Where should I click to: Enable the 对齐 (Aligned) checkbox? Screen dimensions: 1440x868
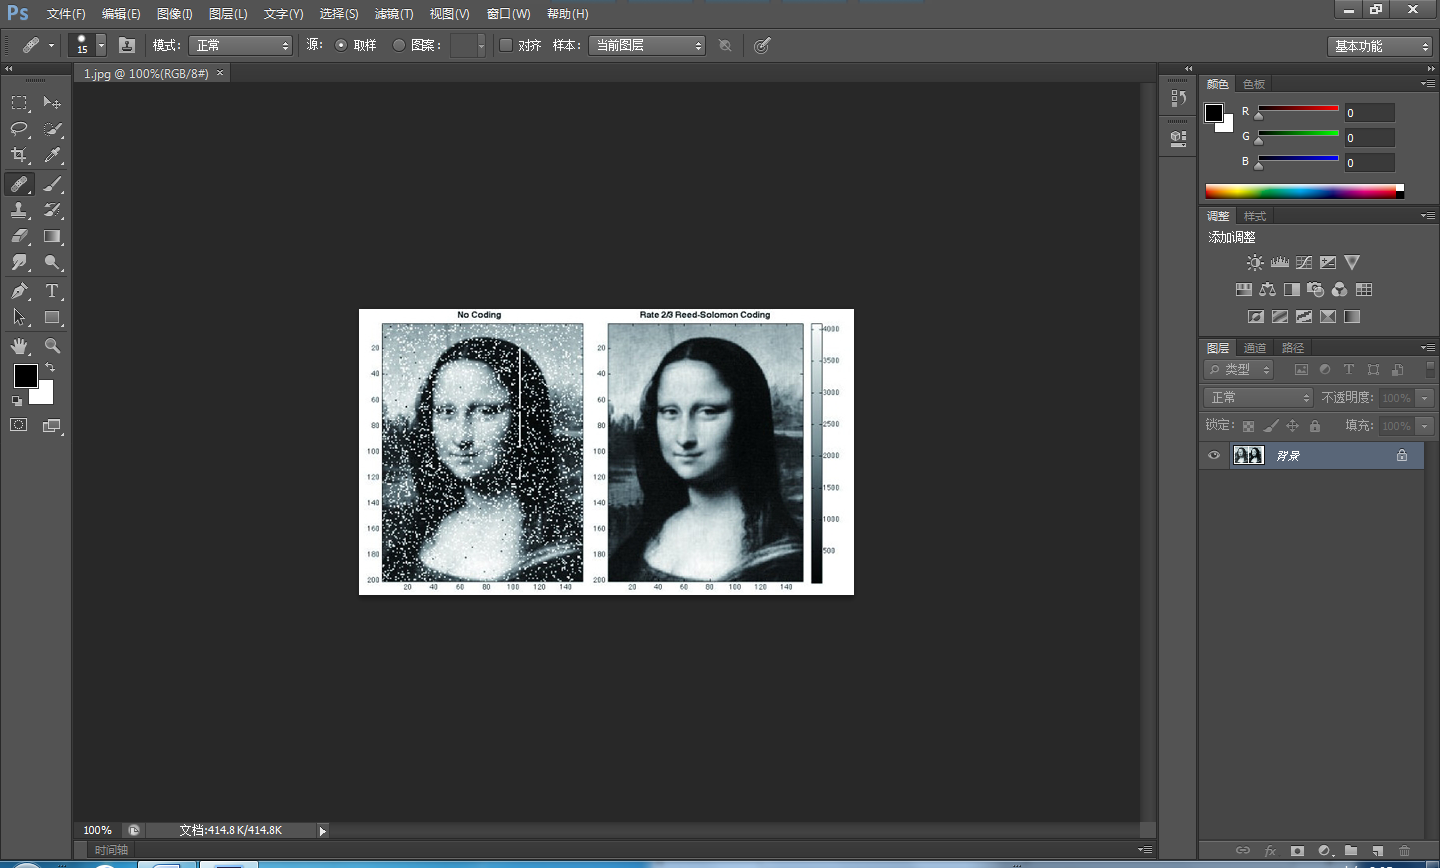tap(506, 45)
